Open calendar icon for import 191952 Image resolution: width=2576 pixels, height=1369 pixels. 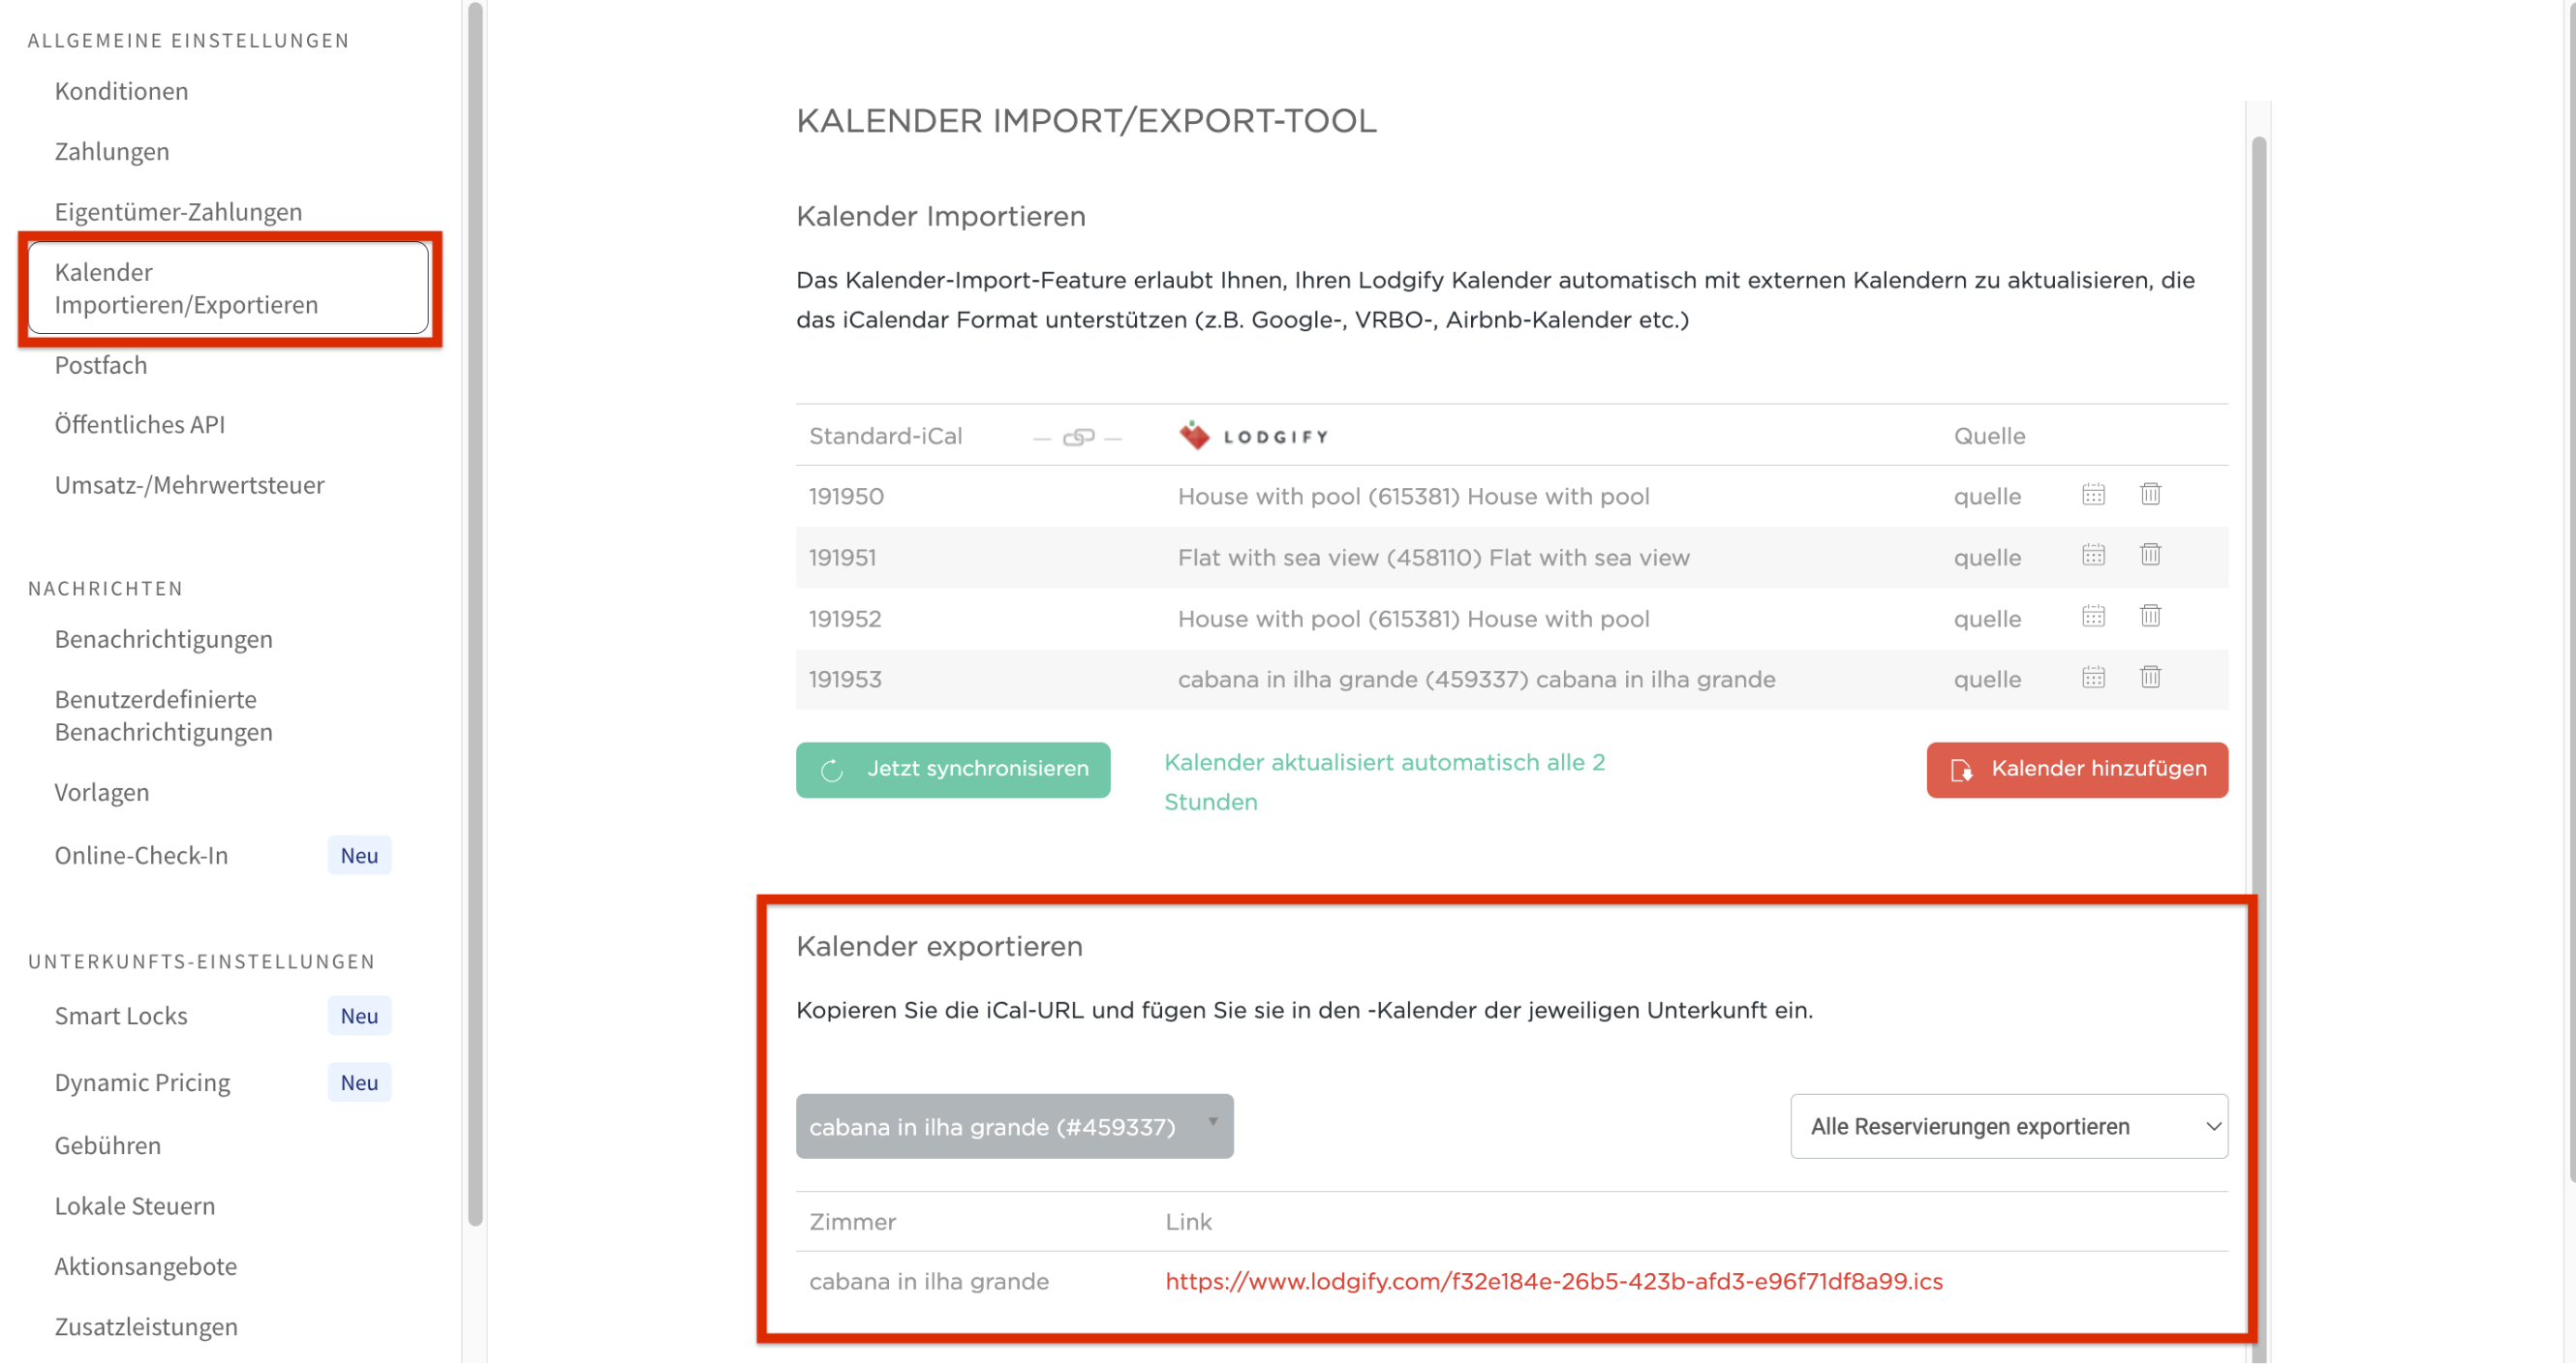click(2093, 617)
